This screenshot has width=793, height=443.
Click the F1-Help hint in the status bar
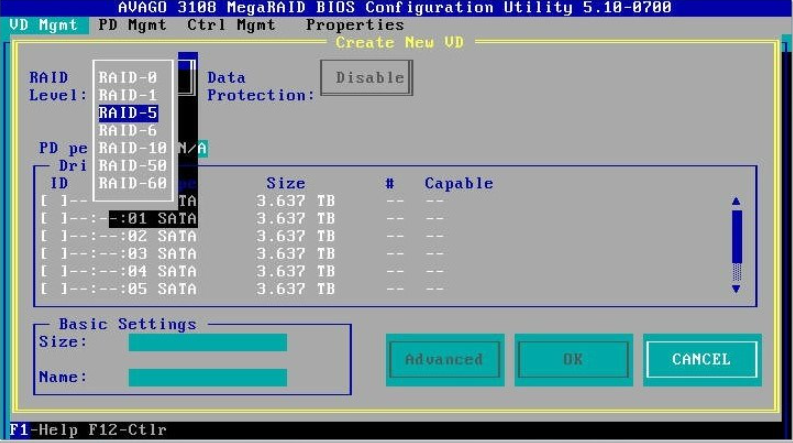coord(43,430)
